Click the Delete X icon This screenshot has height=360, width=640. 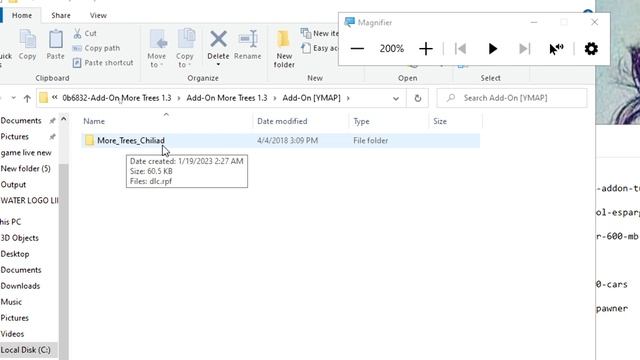[218, 40]
